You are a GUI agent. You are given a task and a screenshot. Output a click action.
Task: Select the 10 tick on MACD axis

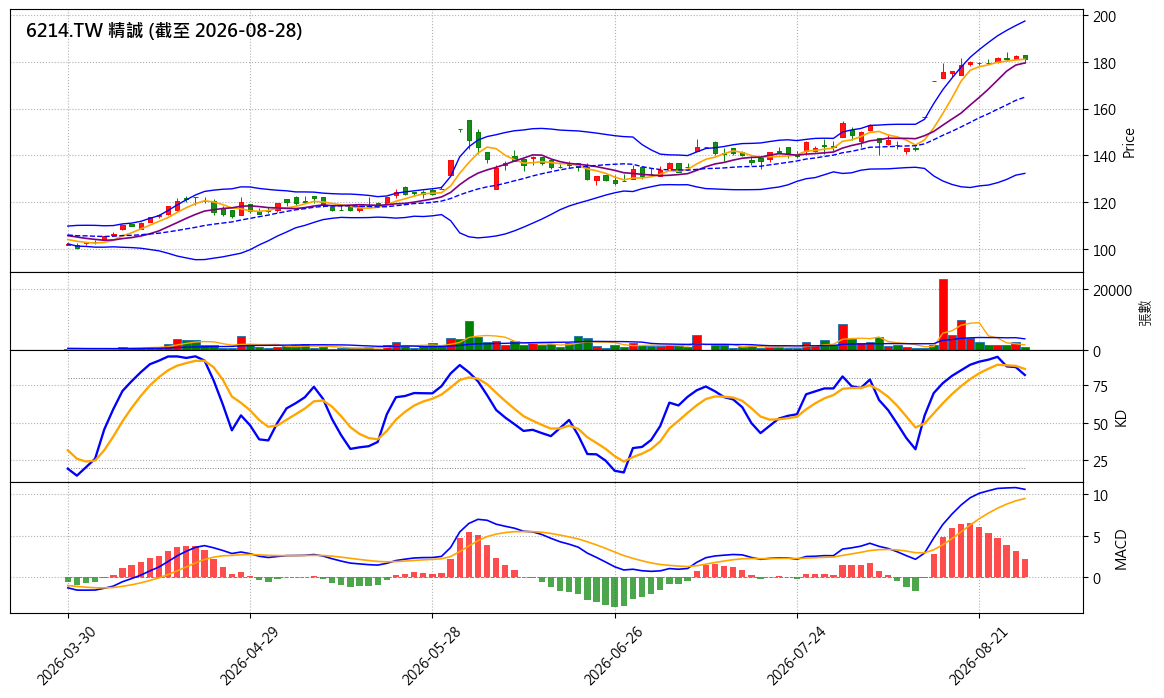1100,495
